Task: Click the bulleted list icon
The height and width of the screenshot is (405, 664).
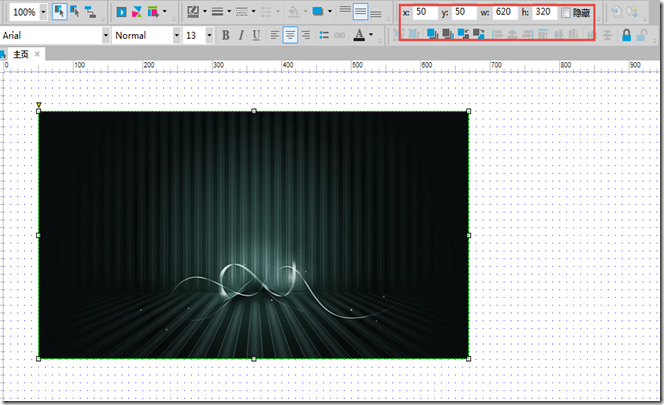Action: click(x=324, y=35)
